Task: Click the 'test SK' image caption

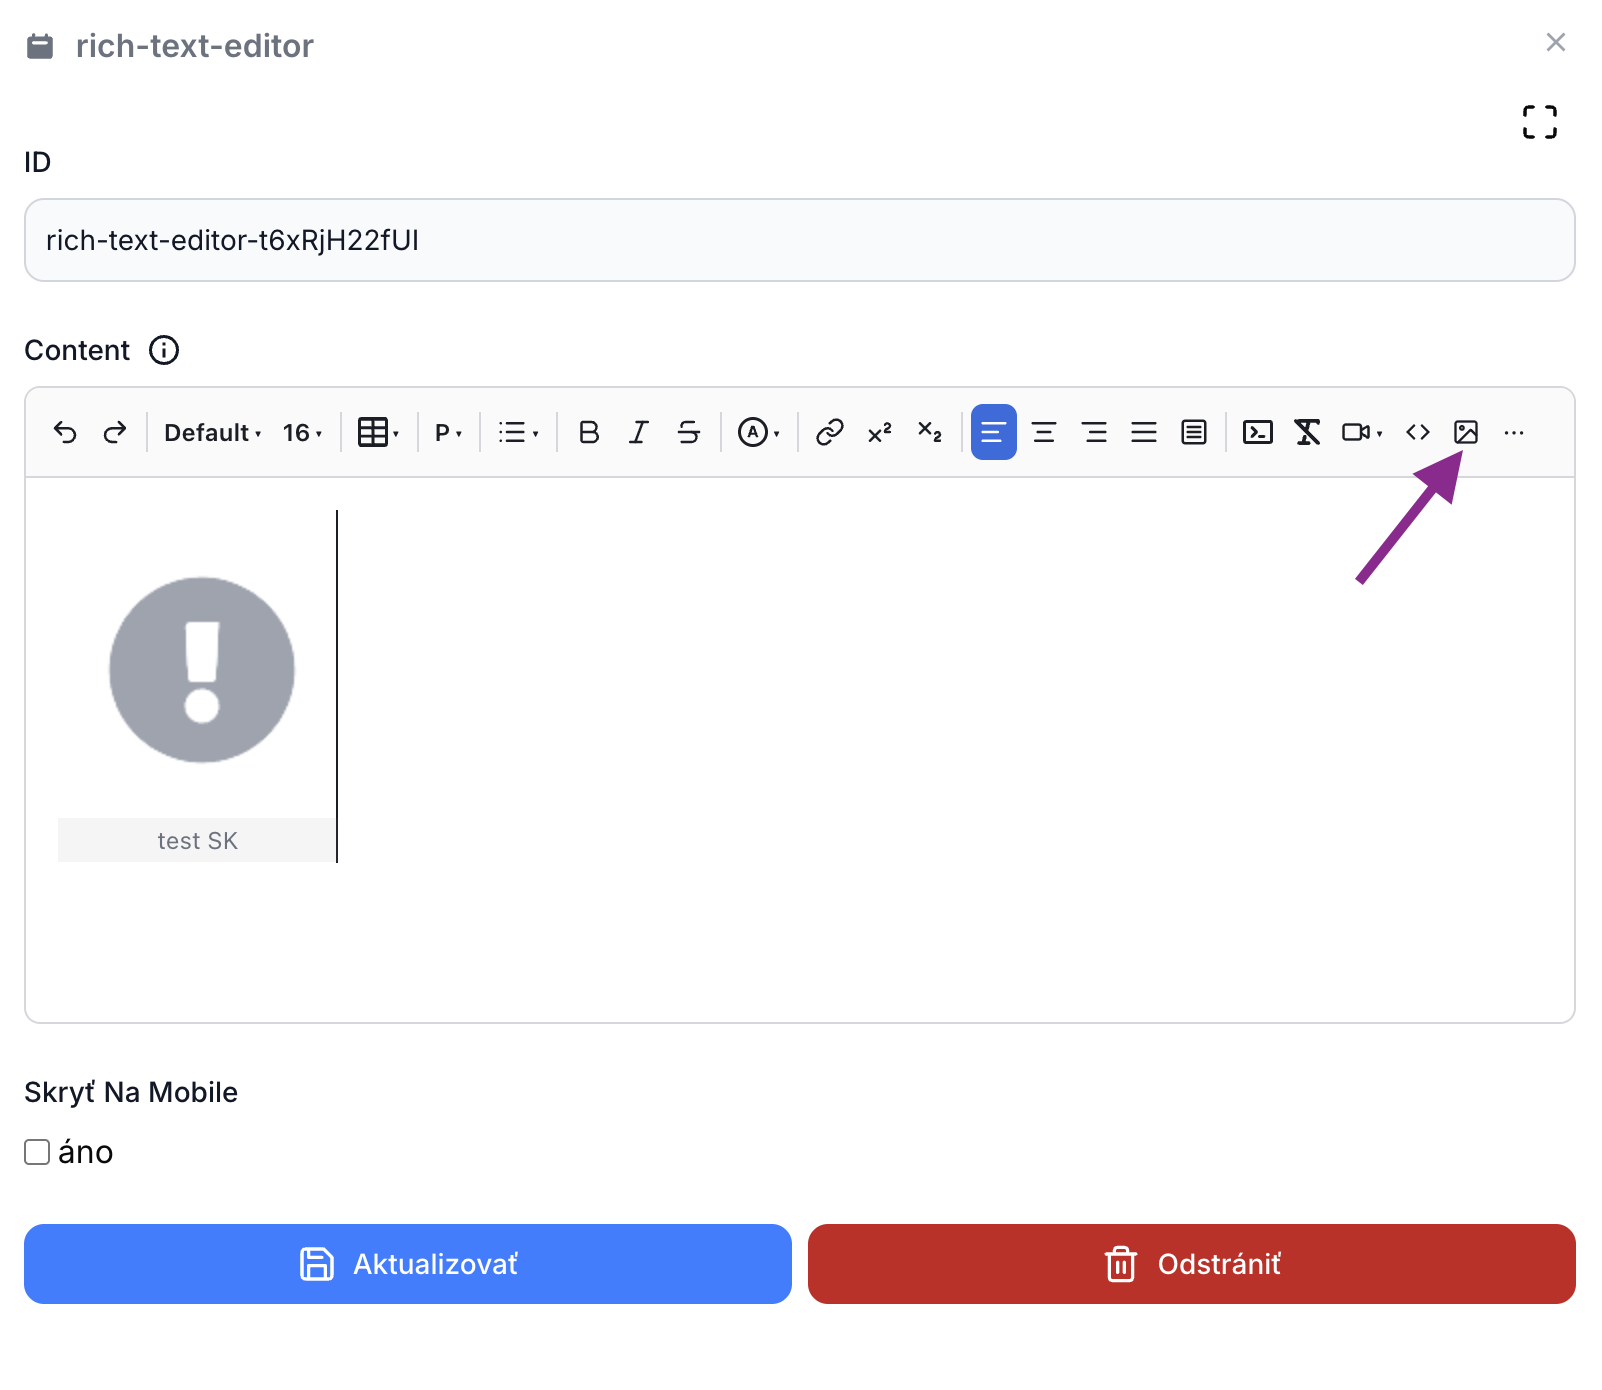Action: pos(197,841)
